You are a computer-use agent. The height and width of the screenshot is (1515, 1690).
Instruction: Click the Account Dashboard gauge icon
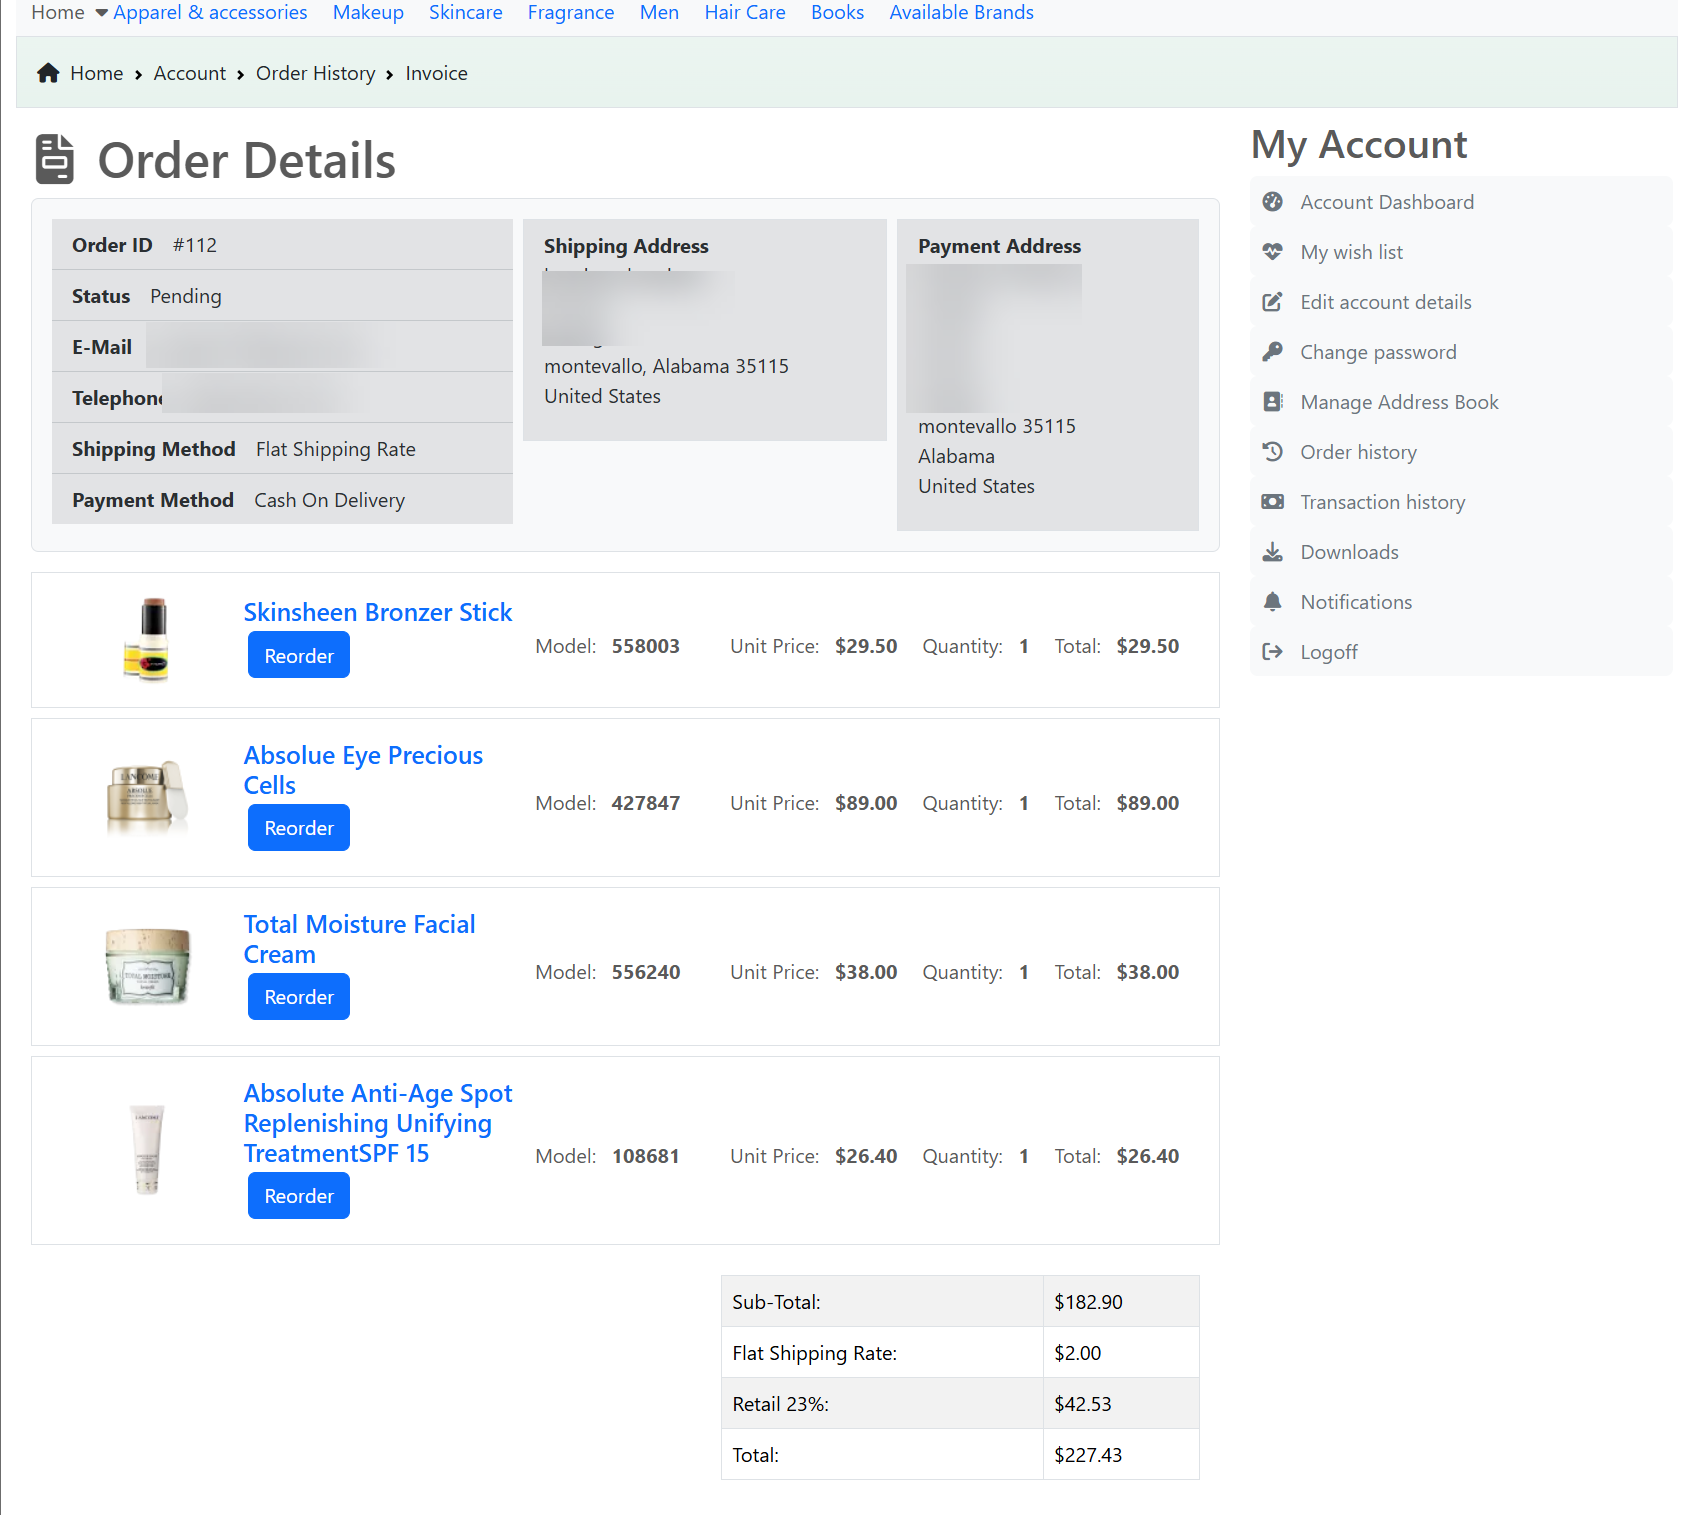click(x=1272, y=202)
